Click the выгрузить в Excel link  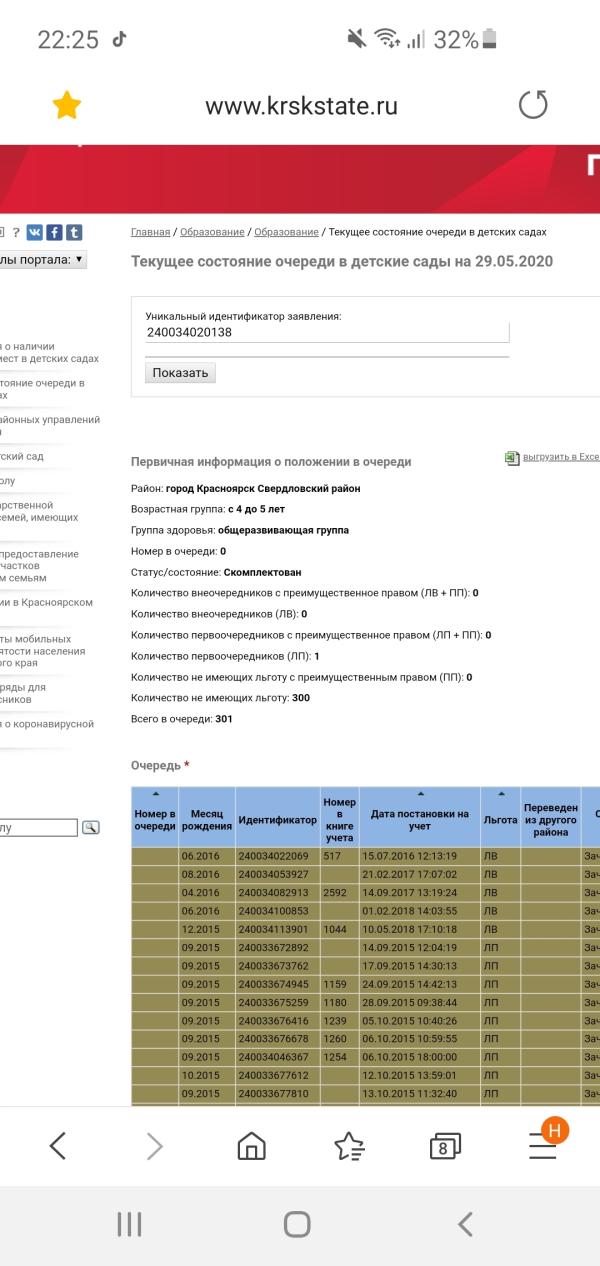point(560,457)
